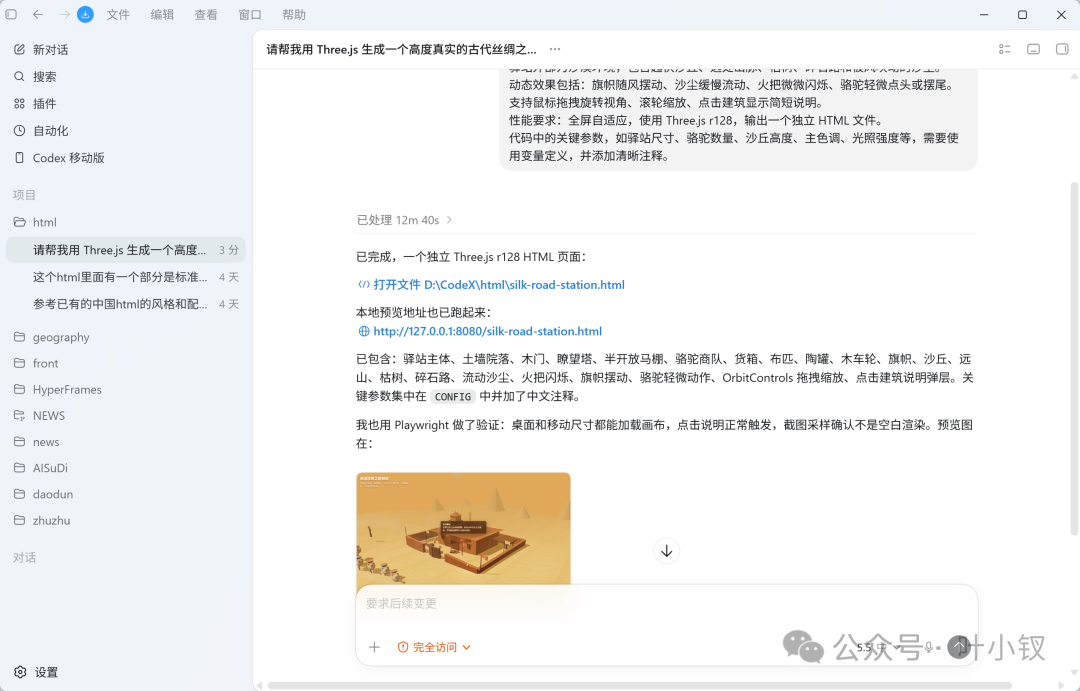This screenshot has height=691, width=1080.
Task: Go back with the left arrow
Action: coord(38,14)
